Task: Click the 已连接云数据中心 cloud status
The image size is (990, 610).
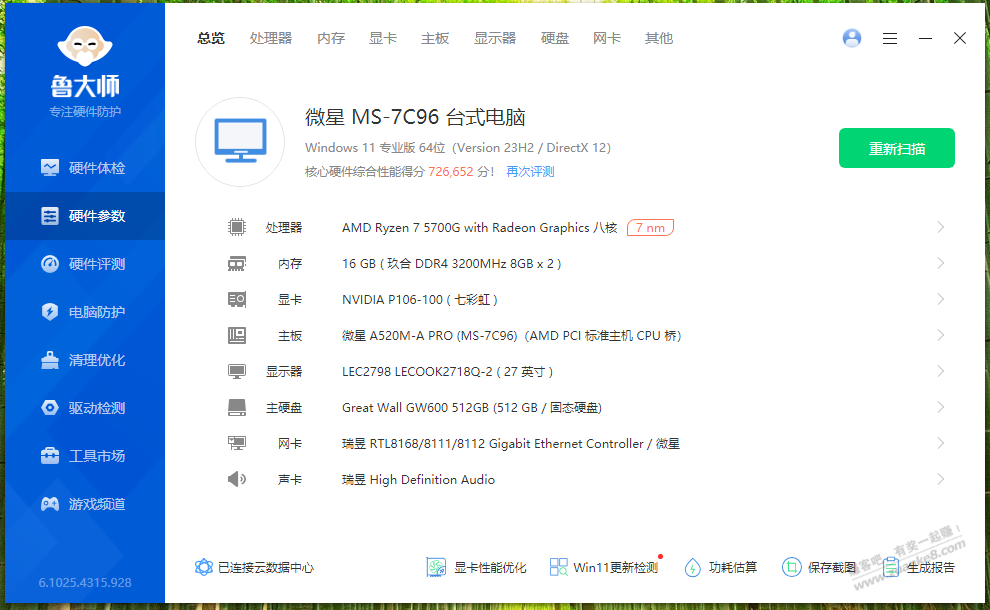Action: 255,567
